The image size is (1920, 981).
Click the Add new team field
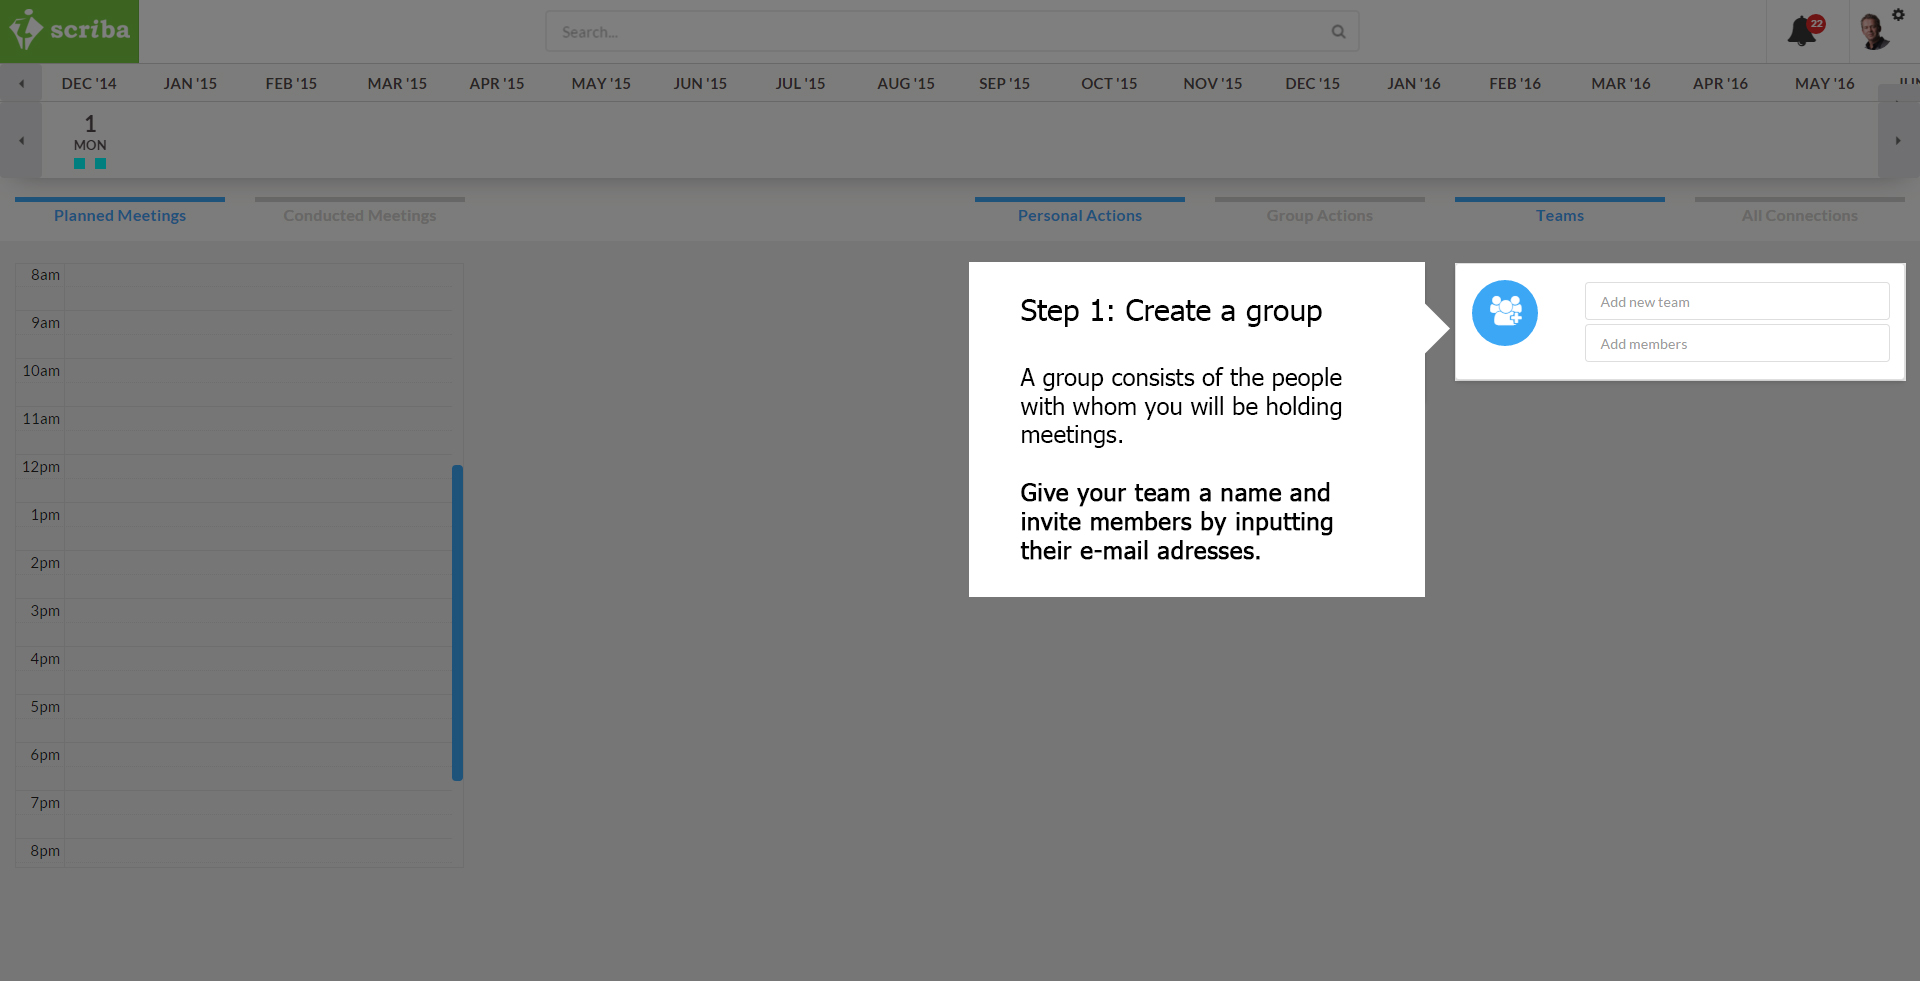click(x=1736, y=302)
